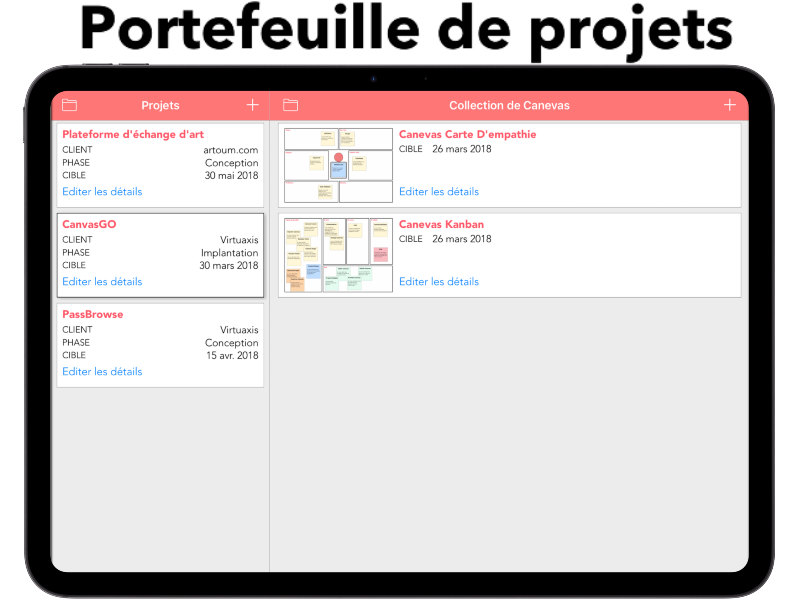Click the Canevas Carte D'empathie title
The width and height of the screenshot is (800, 600).
[467, 134]
